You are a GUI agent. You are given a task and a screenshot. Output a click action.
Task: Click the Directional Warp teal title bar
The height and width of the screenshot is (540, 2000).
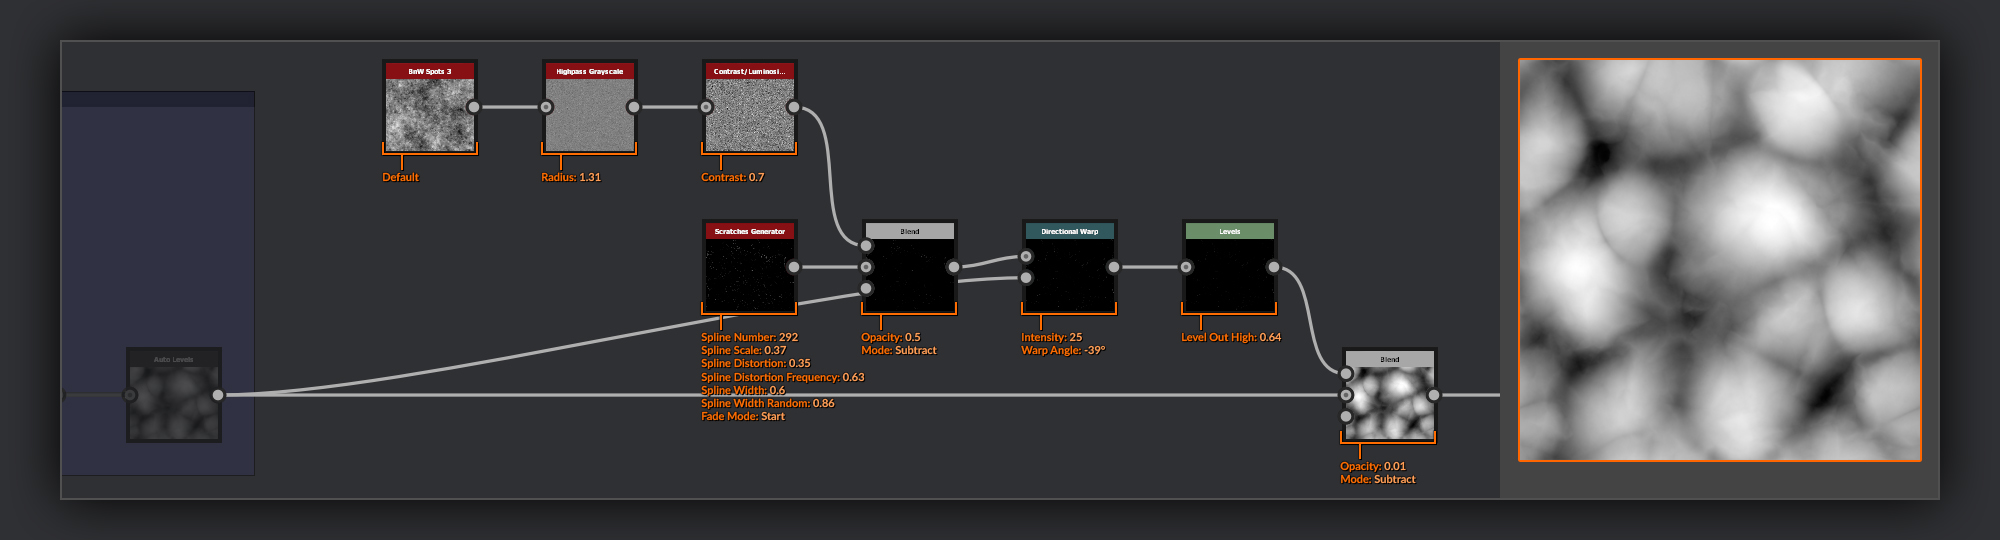[x=1070, y=231]
